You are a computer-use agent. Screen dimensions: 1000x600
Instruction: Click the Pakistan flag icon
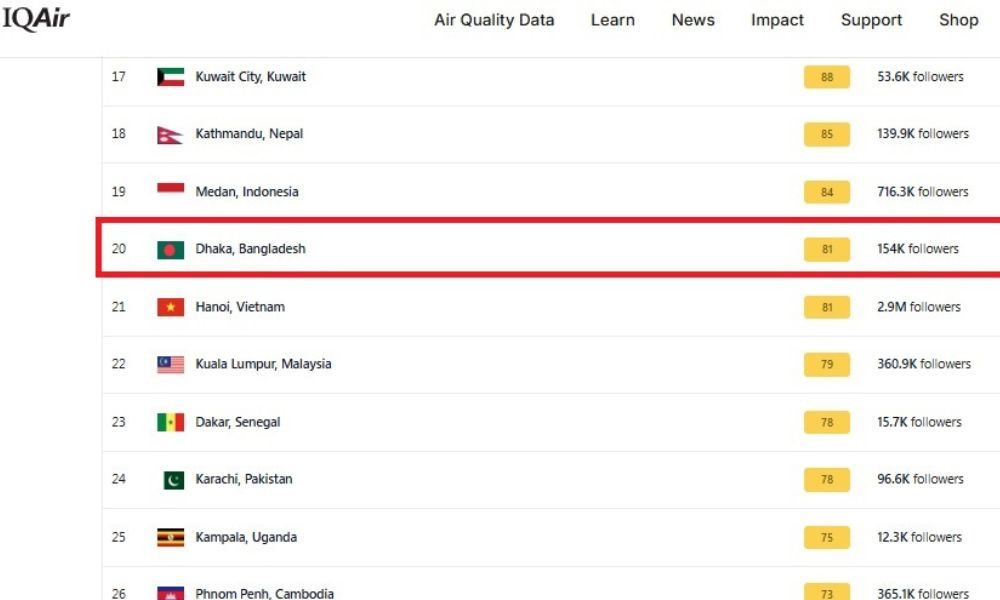(173, 479)
